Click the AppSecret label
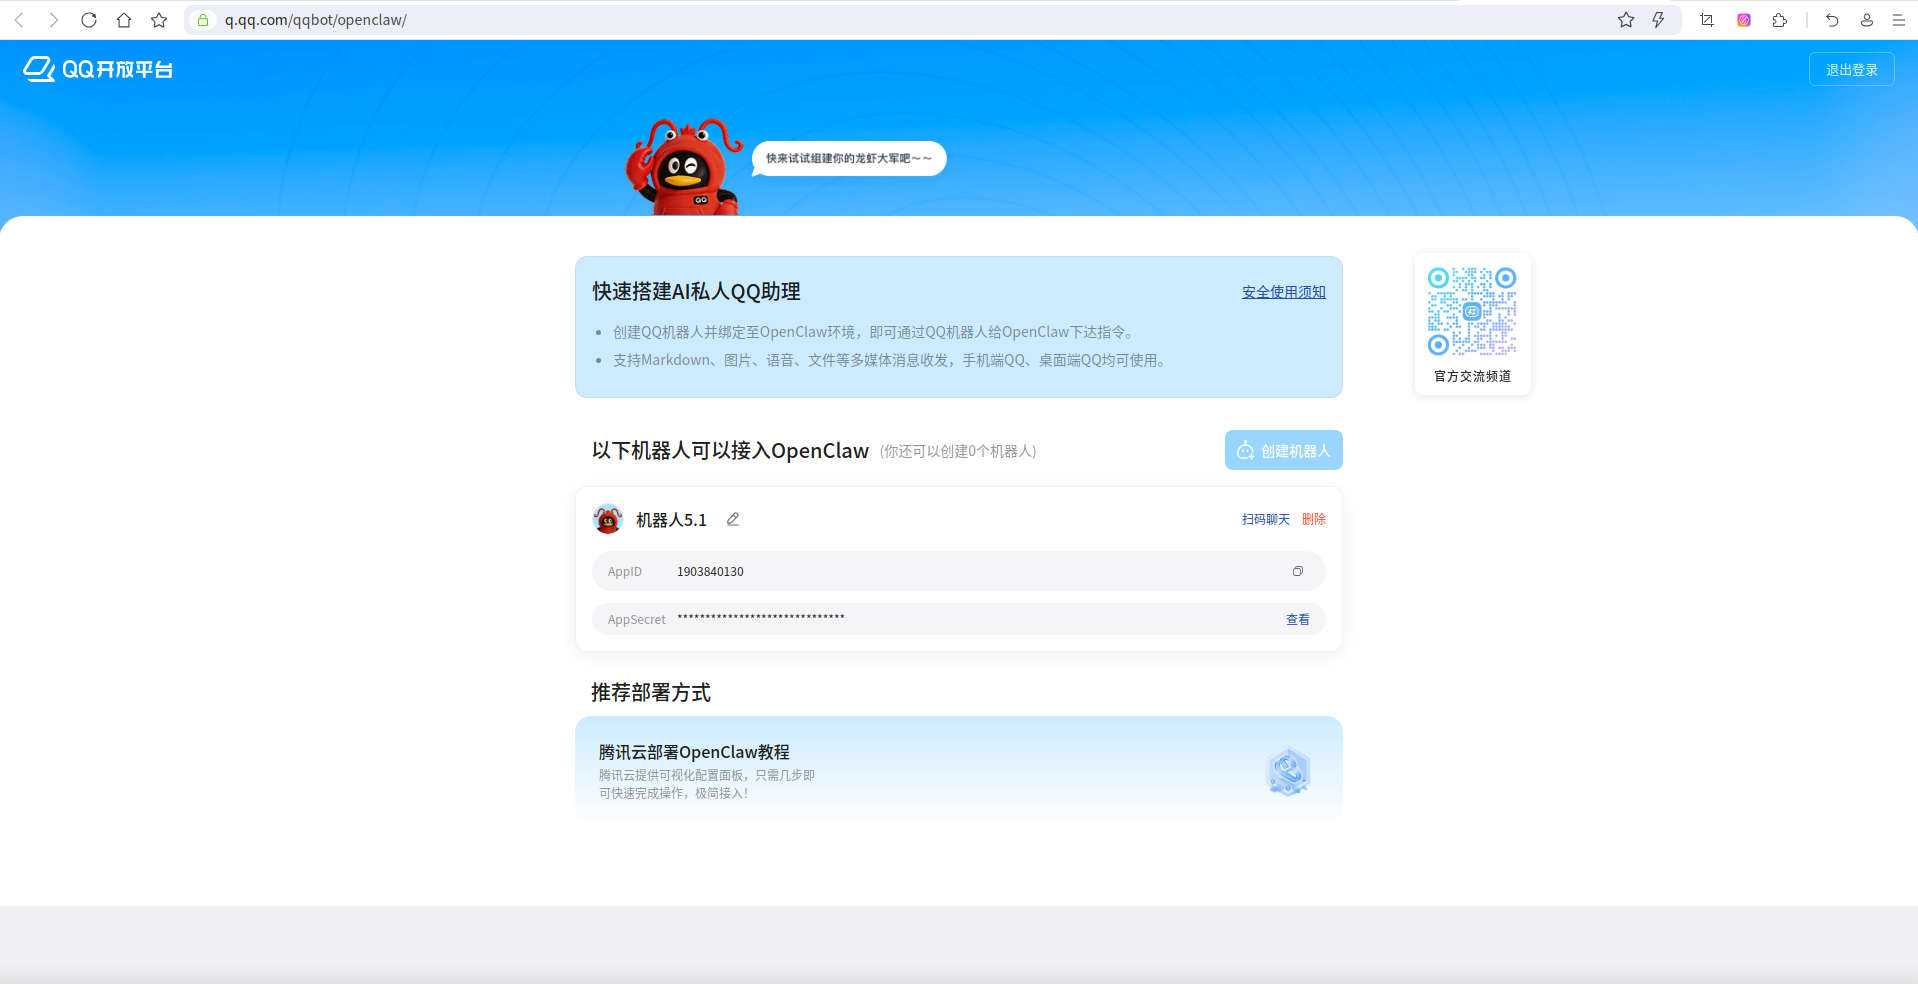 pos(637,620)
